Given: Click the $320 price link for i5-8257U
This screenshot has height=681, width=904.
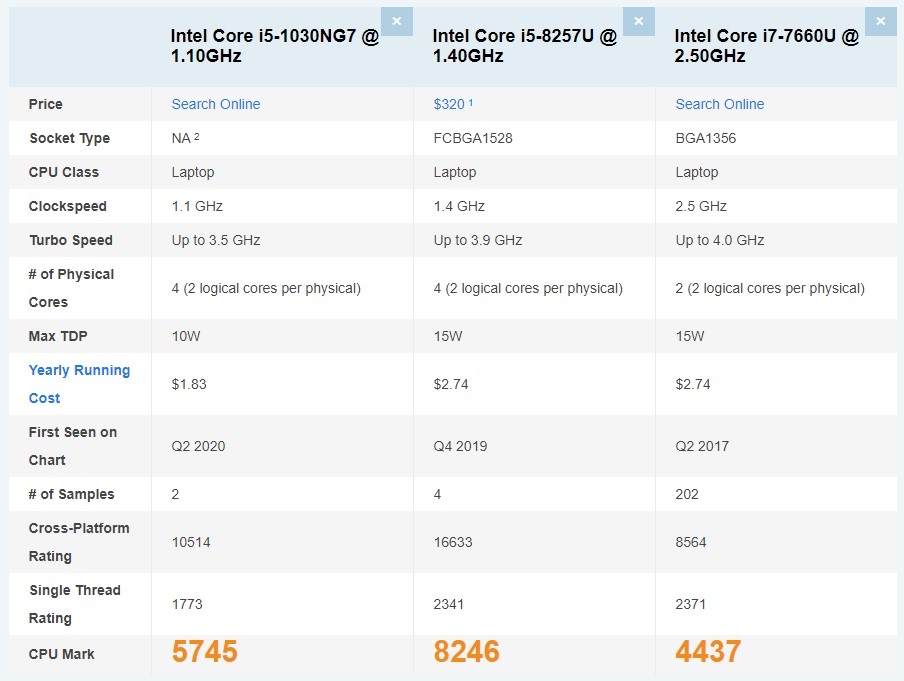Looking at the screenshot, I should click(x=447, y=104).
